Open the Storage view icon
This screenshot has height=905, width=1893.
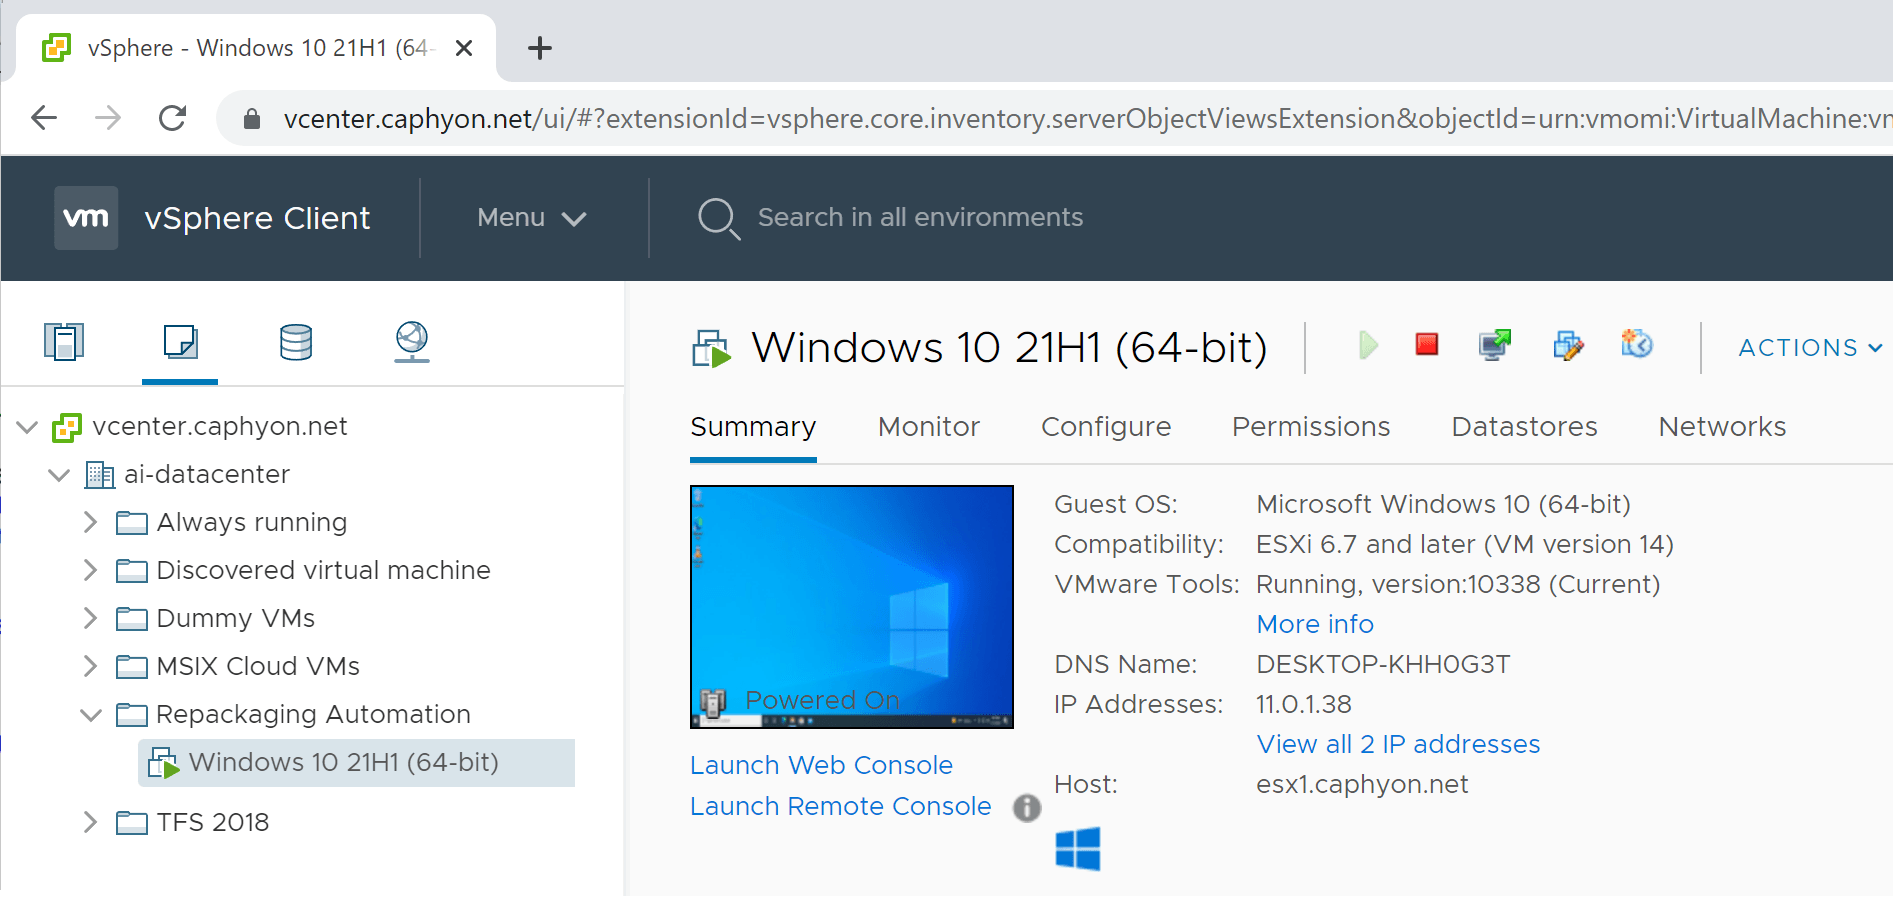click(x=296, y=341)
